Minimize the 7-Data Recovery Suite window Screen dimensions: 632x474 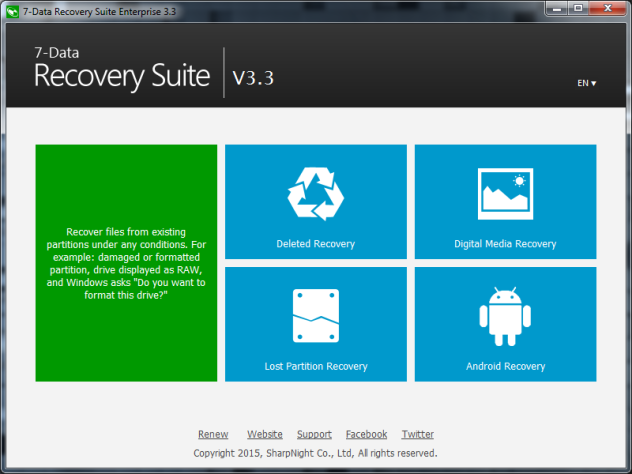click(x=557, y=8)
